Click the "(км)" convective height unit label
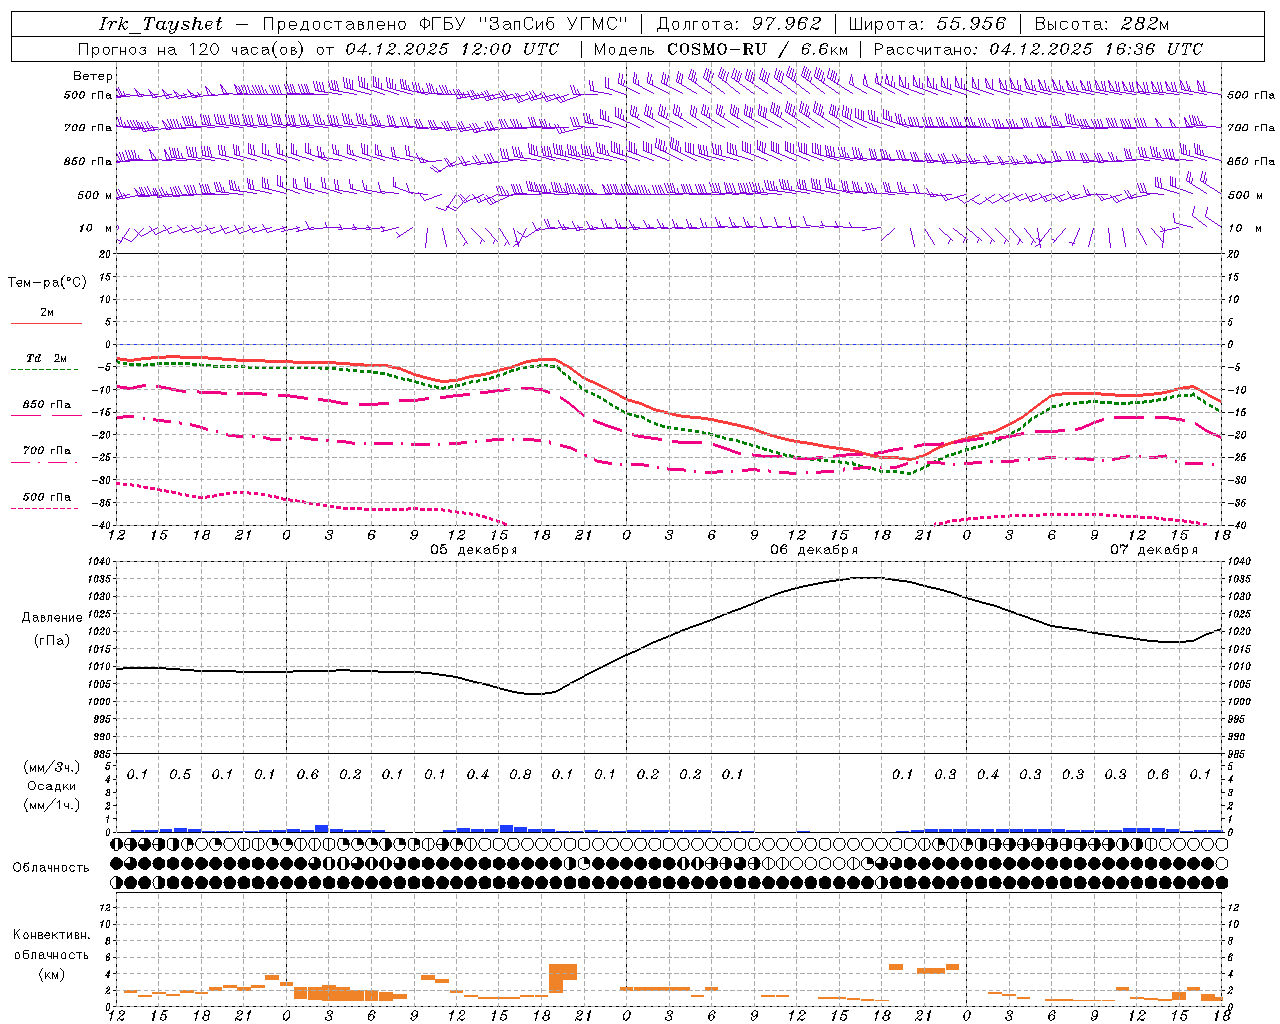The width and height of the screenshot is (1280, 1024). 52,974
